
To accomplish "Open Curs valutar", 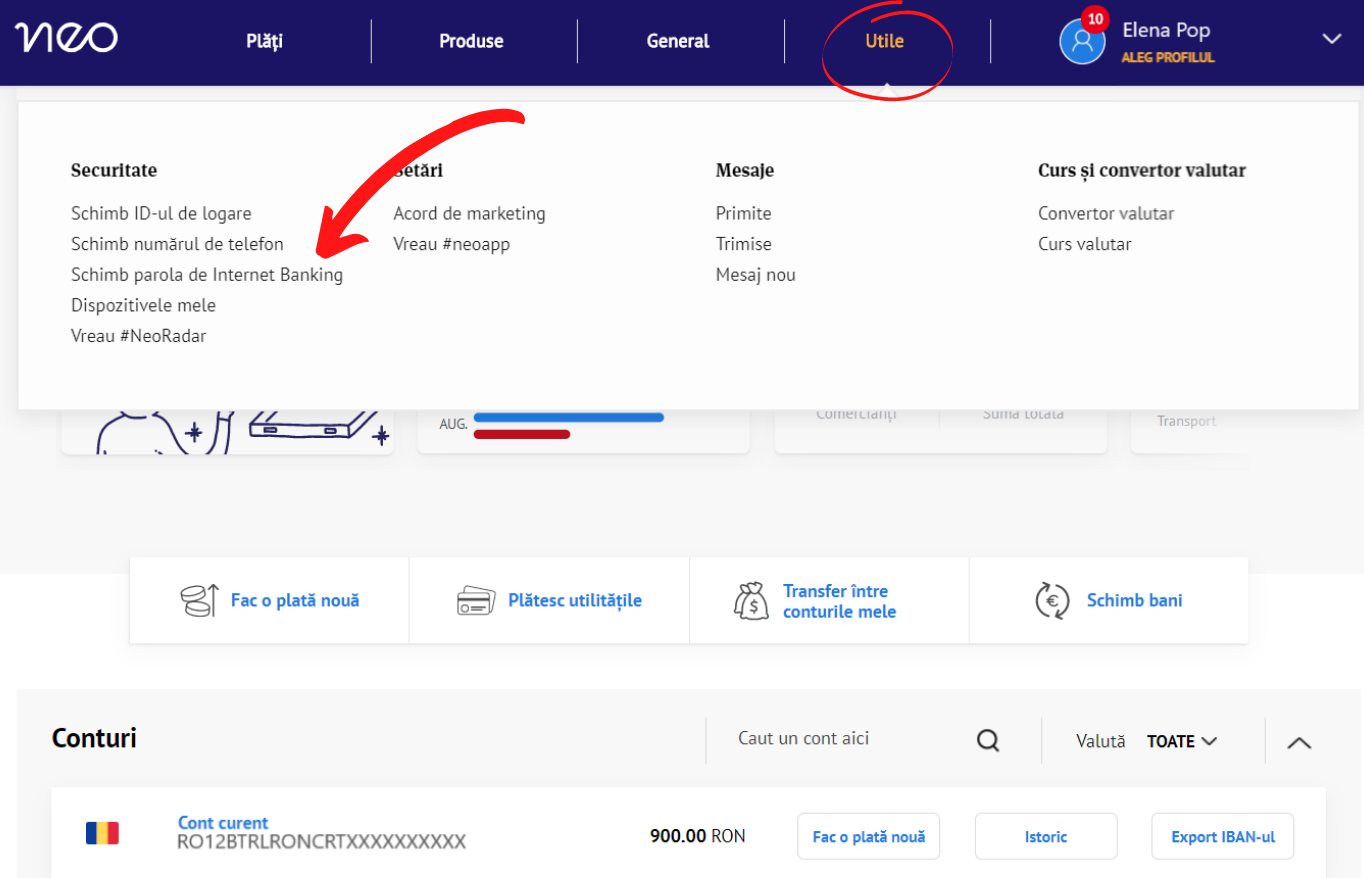I will click(x=1085, y=244).
